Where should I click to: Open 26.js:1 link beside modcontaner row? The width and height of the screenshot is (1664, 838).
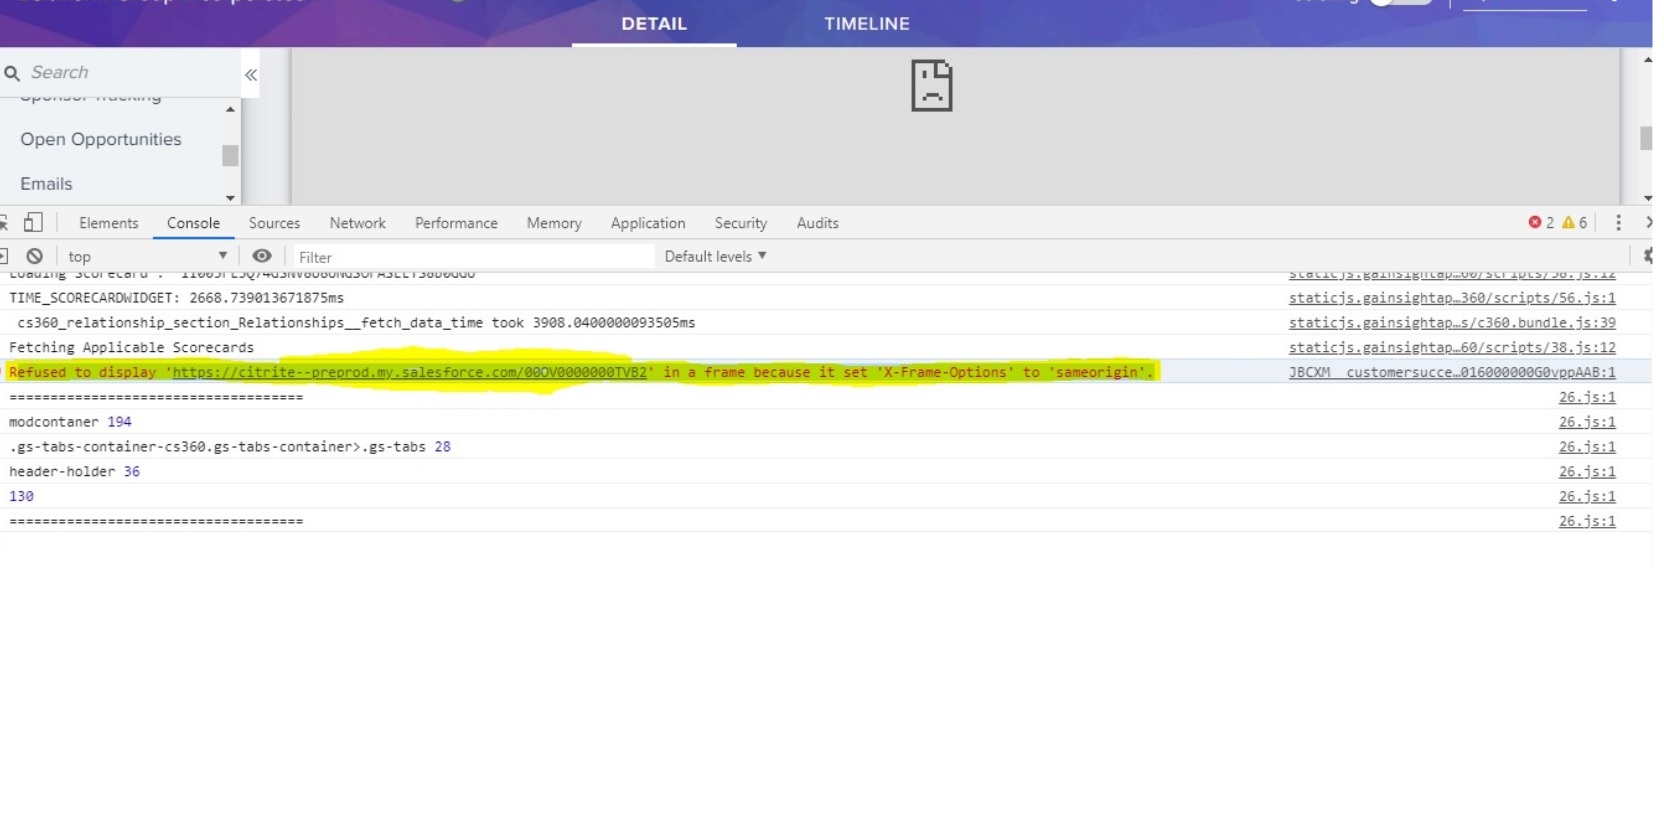pos(1587,422)
